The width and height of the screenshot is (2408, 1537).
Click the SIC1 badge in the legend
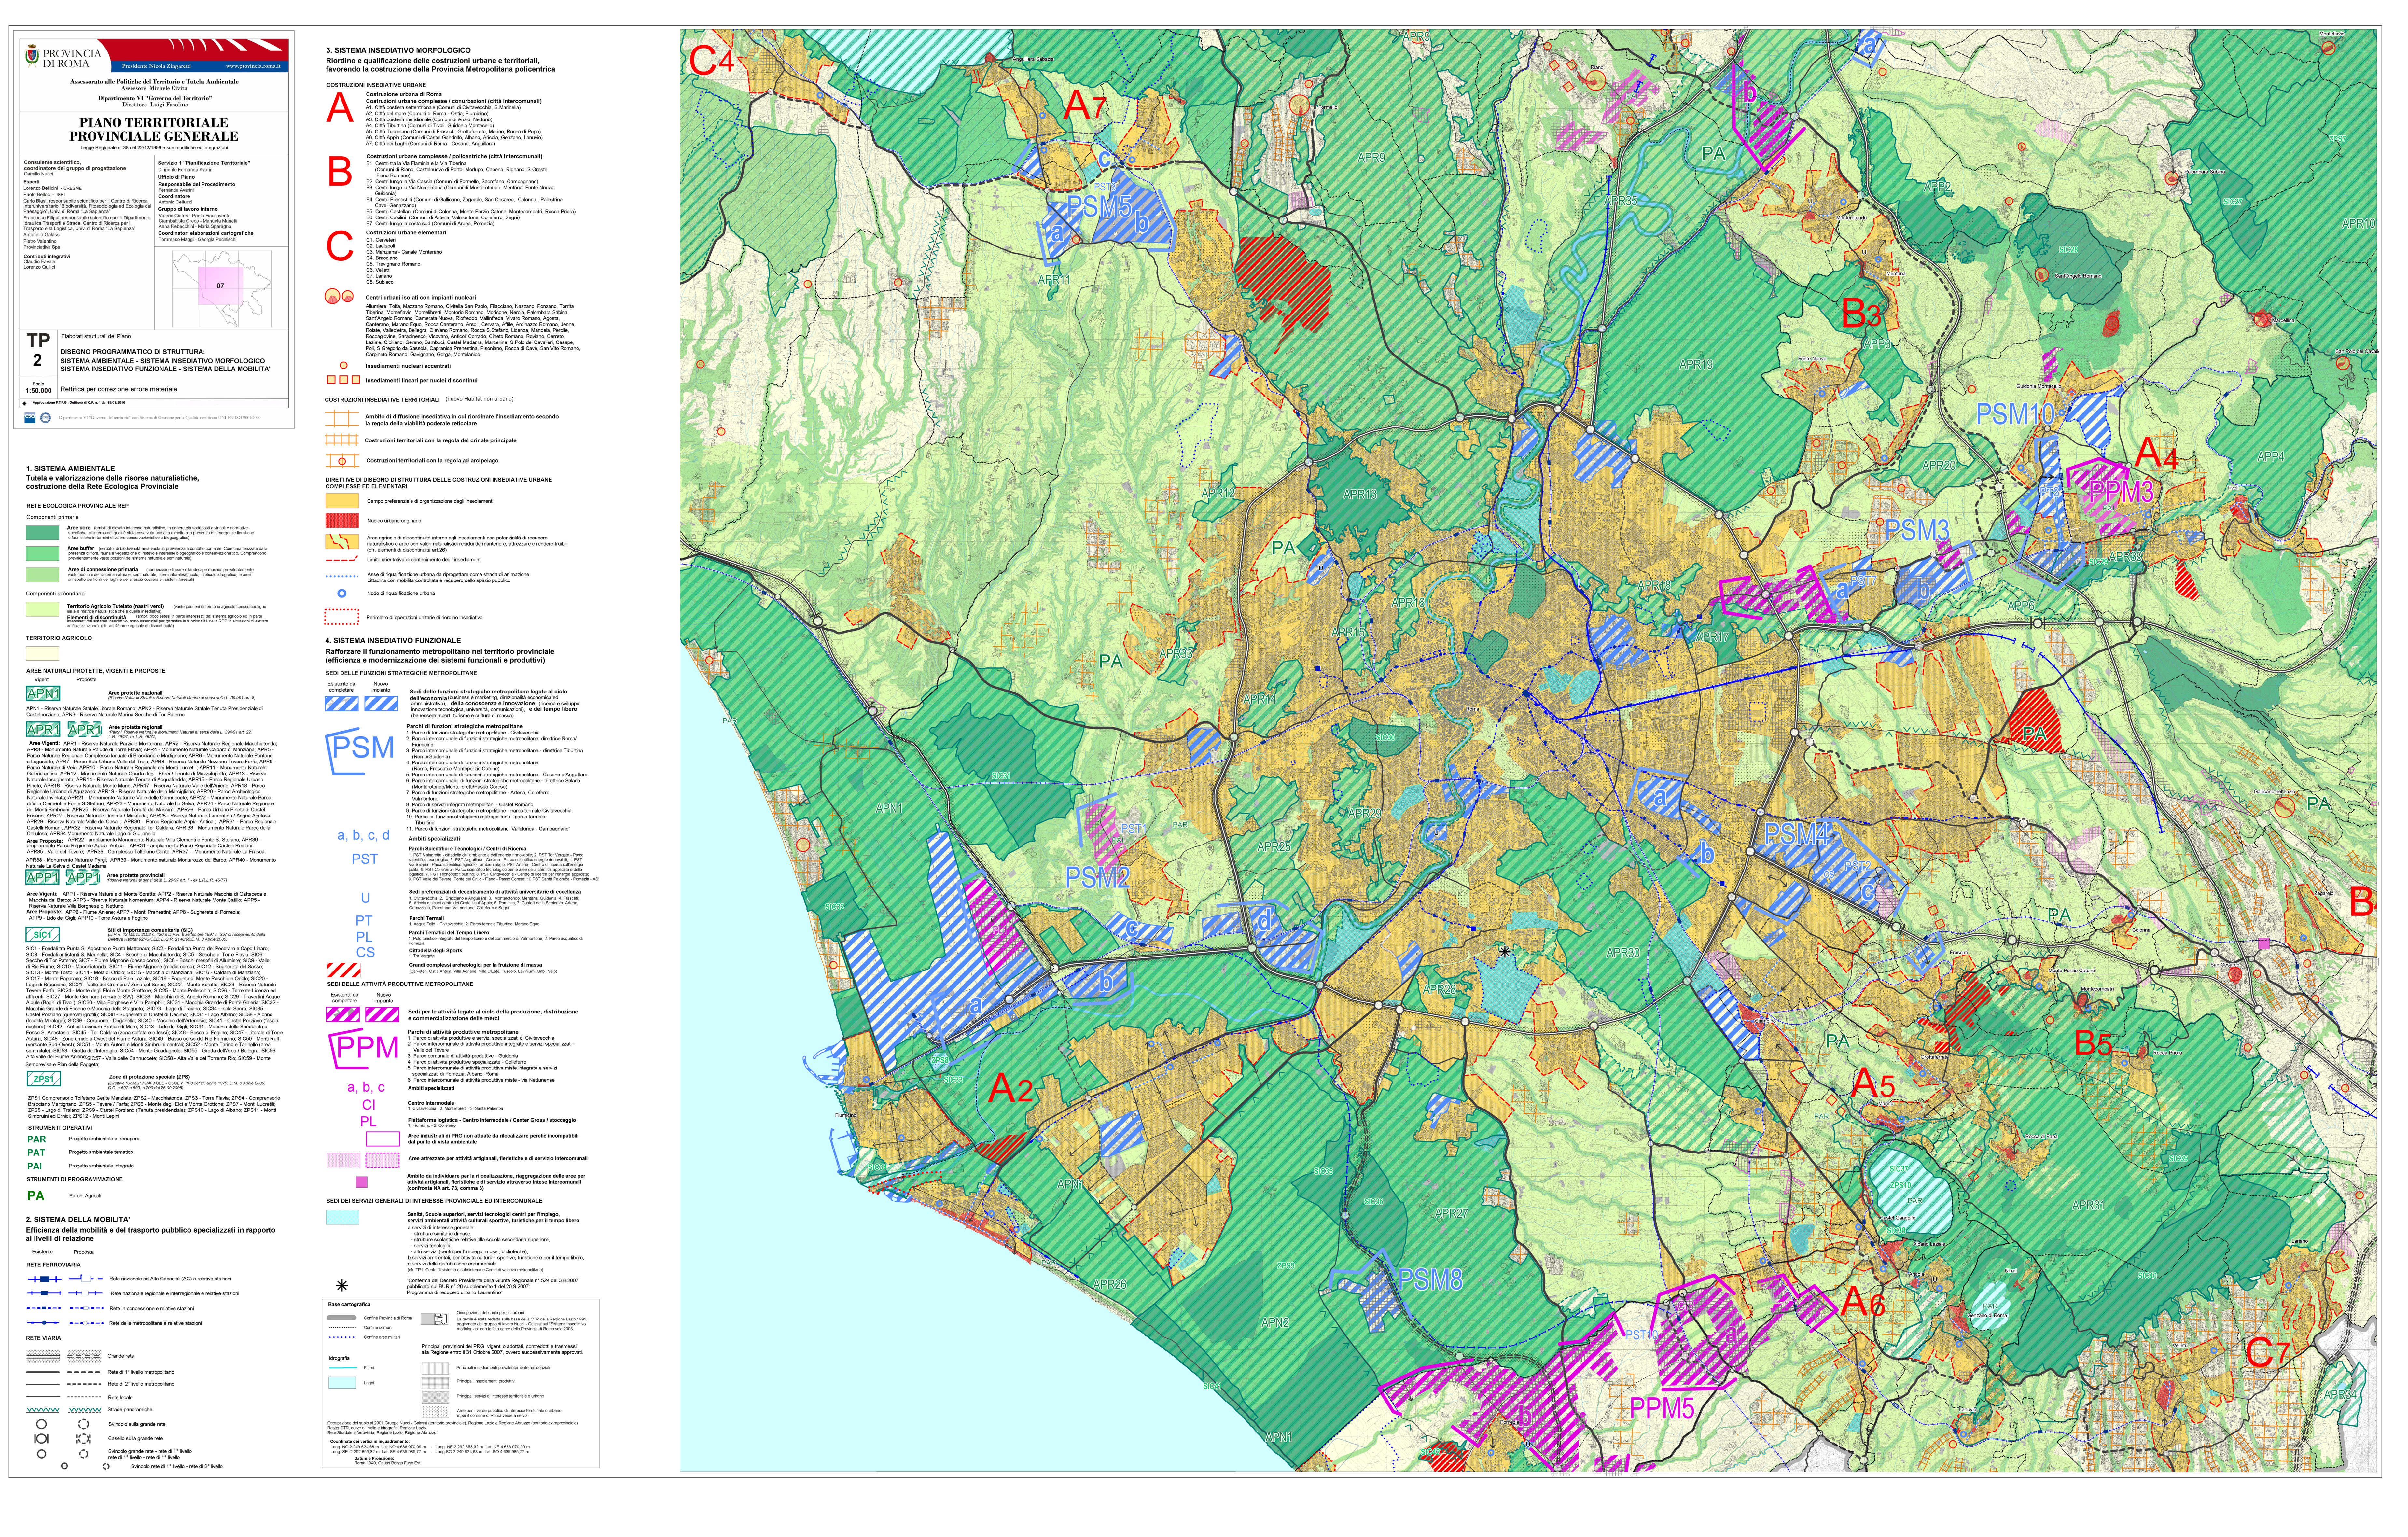click(43, 934)
